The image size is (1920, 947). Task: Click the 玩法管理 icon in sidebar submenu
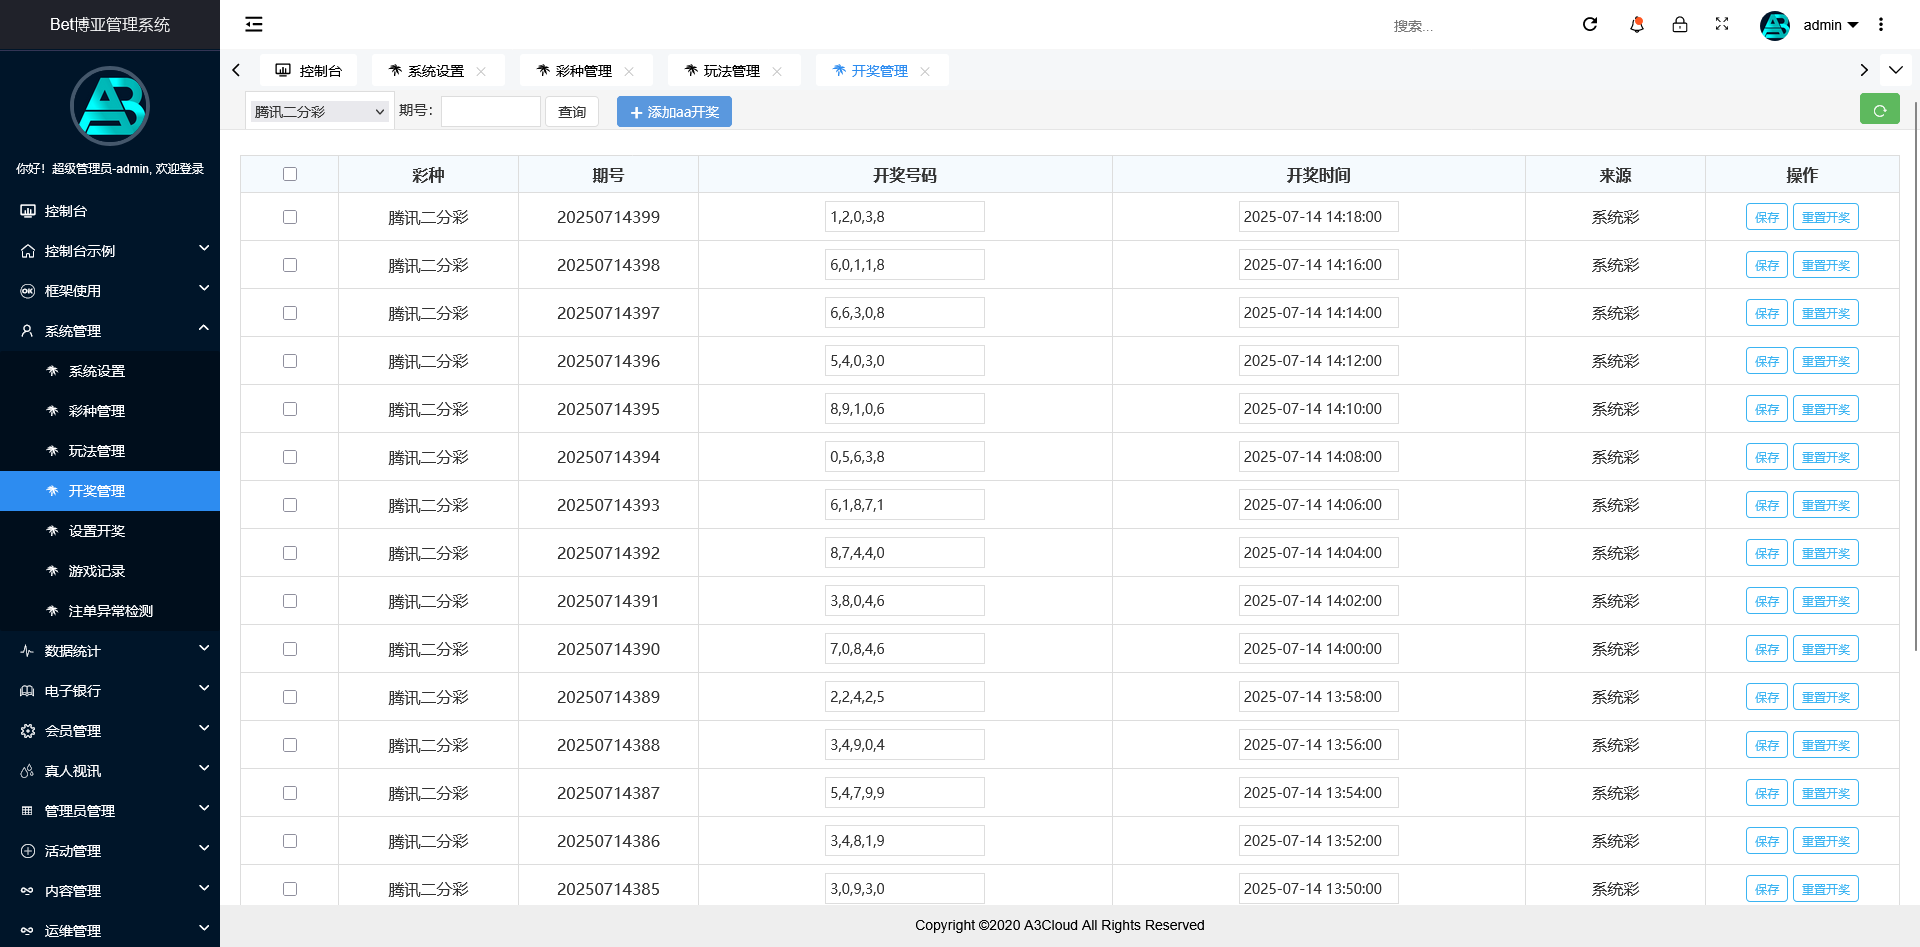52,451
